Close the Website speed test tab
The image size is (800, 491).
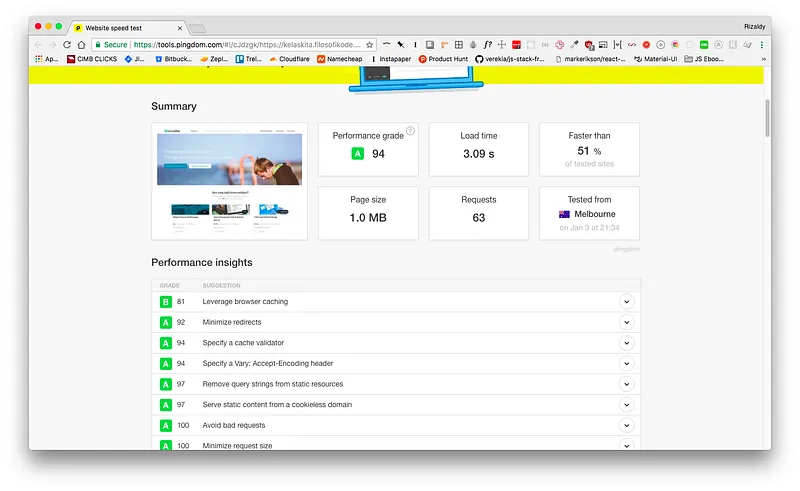click(x=179, y=27)
